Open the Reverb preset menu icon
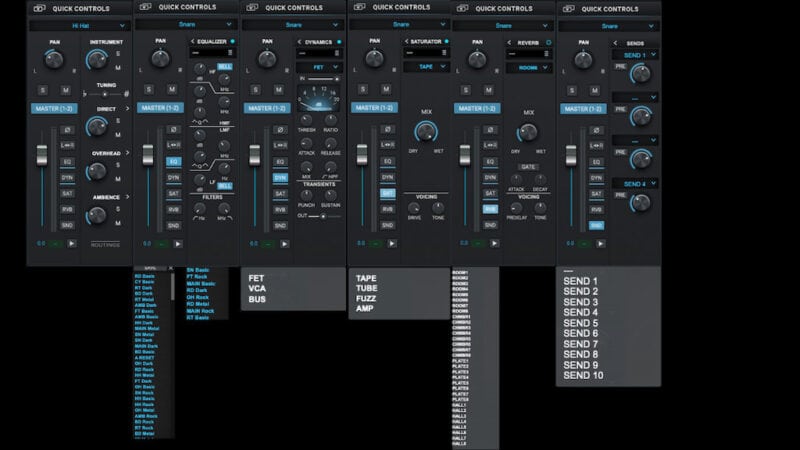This screenshot has width=800, height=450. [x=546, y=54]
